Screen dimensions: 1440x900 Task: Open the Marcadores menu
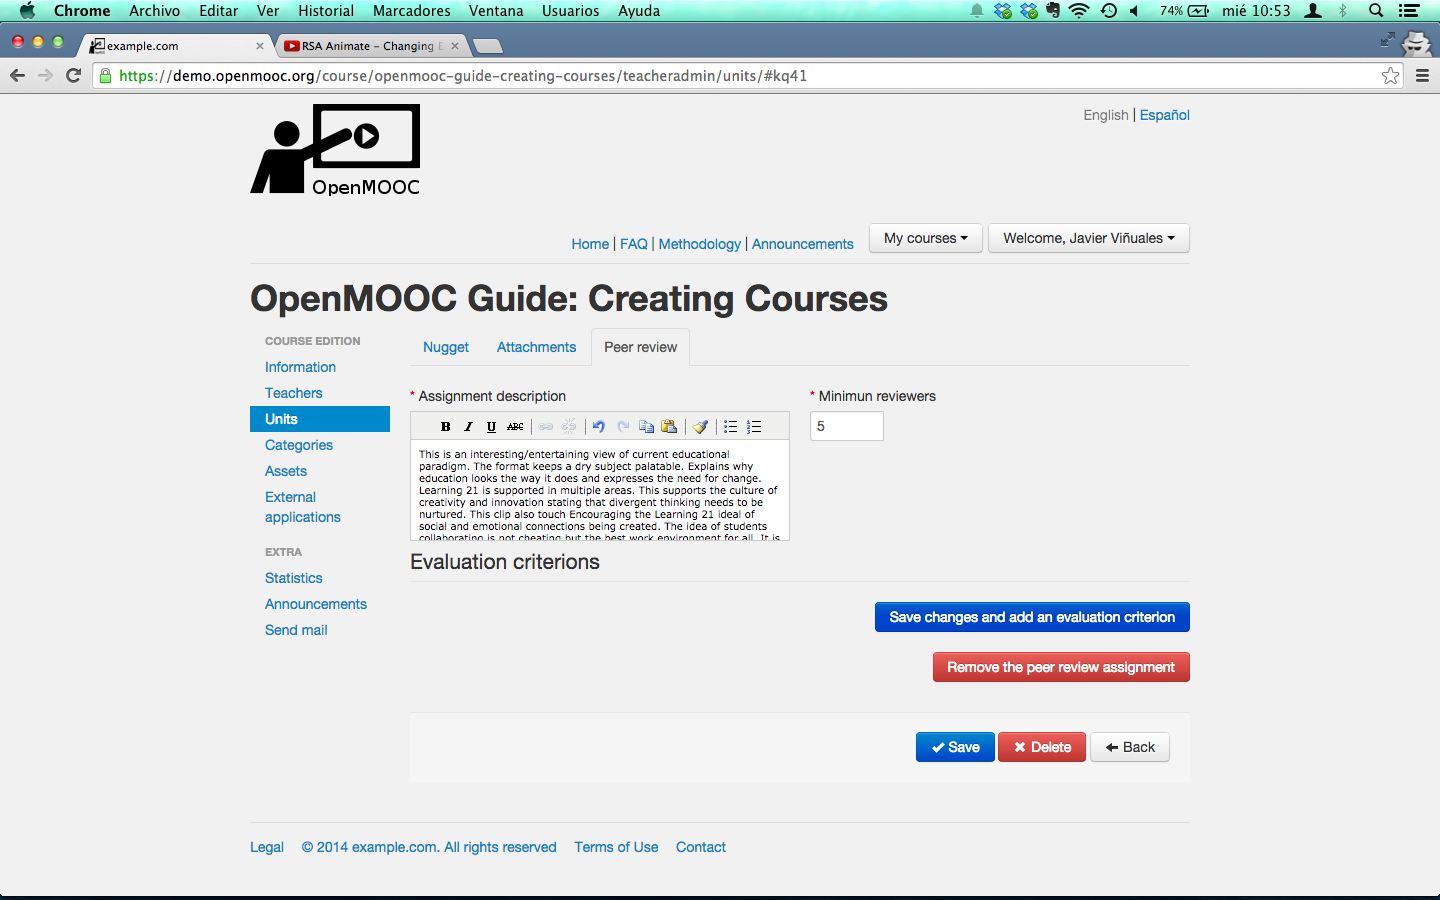pos(412,11)
